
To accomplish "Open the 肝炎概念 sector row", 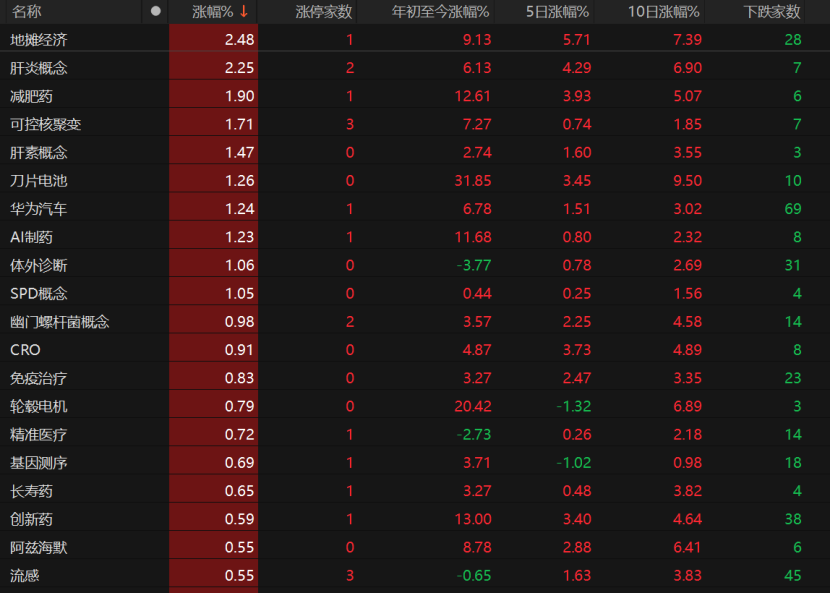I will coord(415,68).
